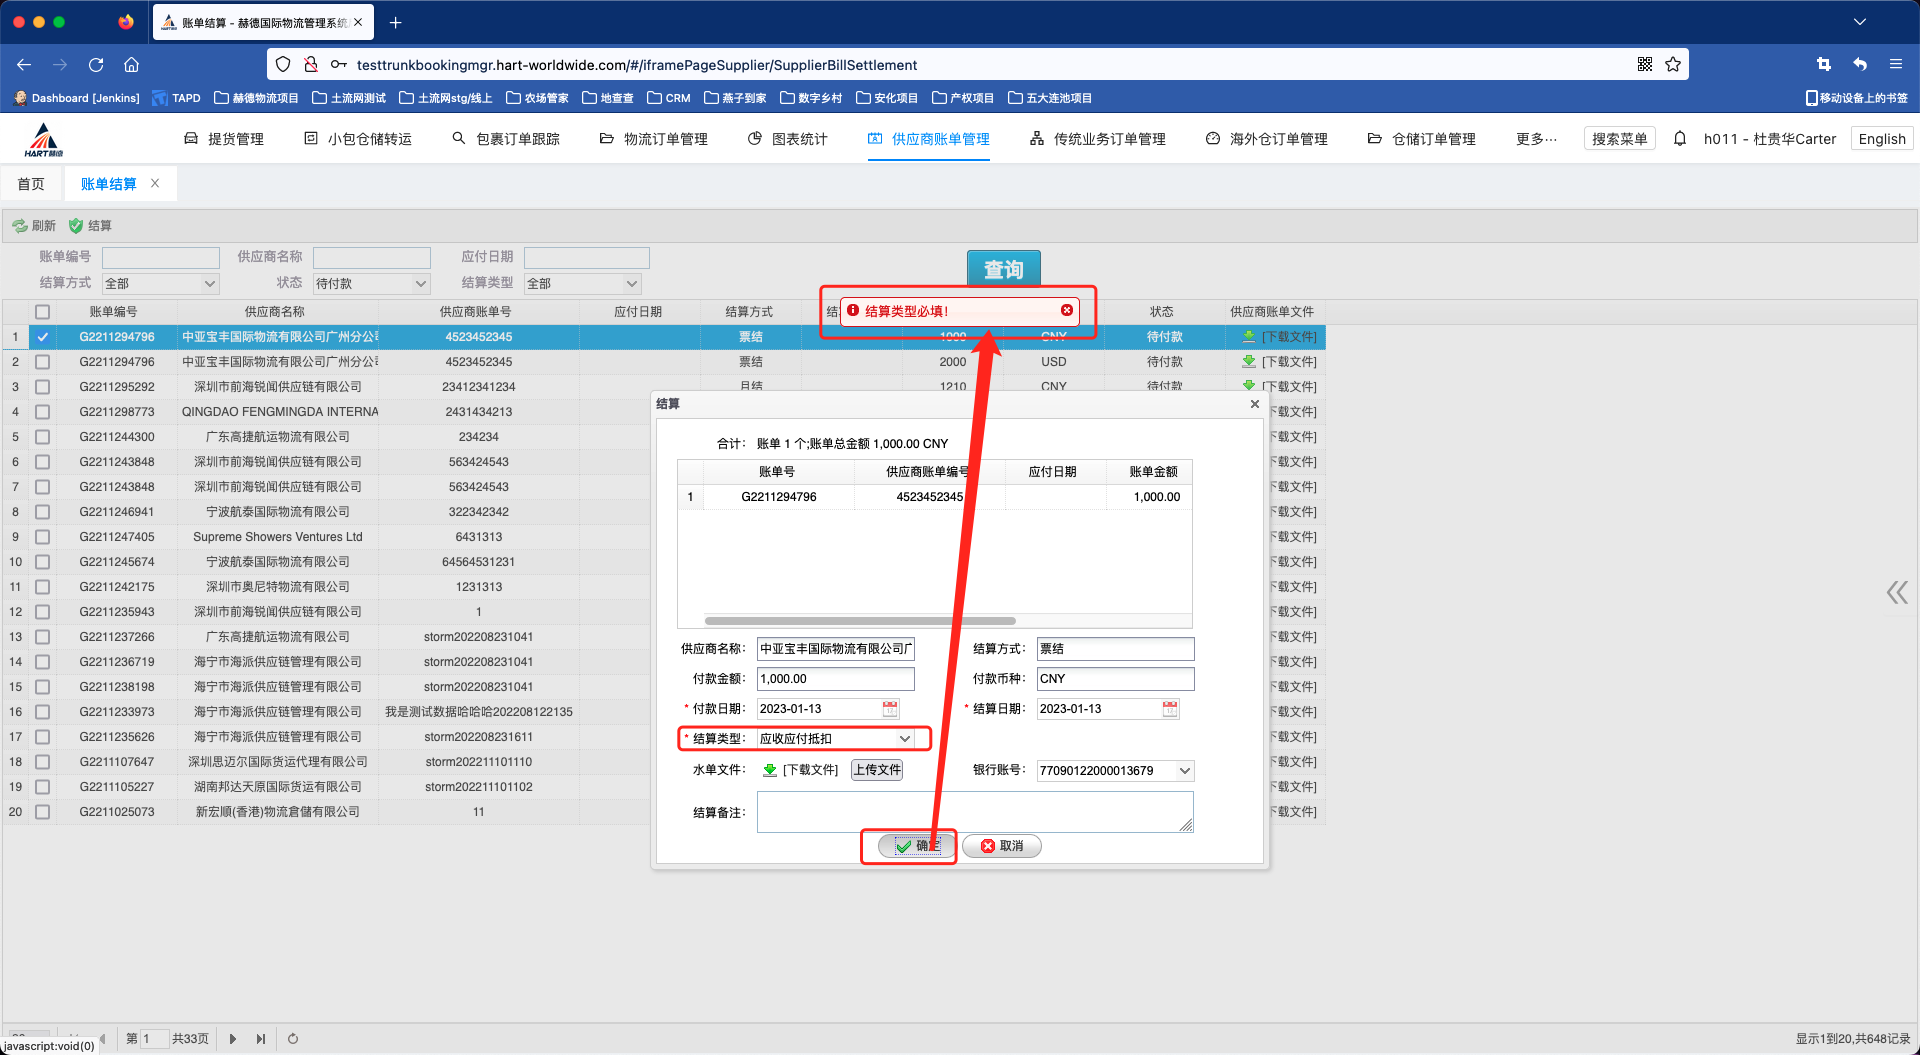Switch to the home page tab
Screen dimensions: 1920x1055
click(x=31, y=184)
